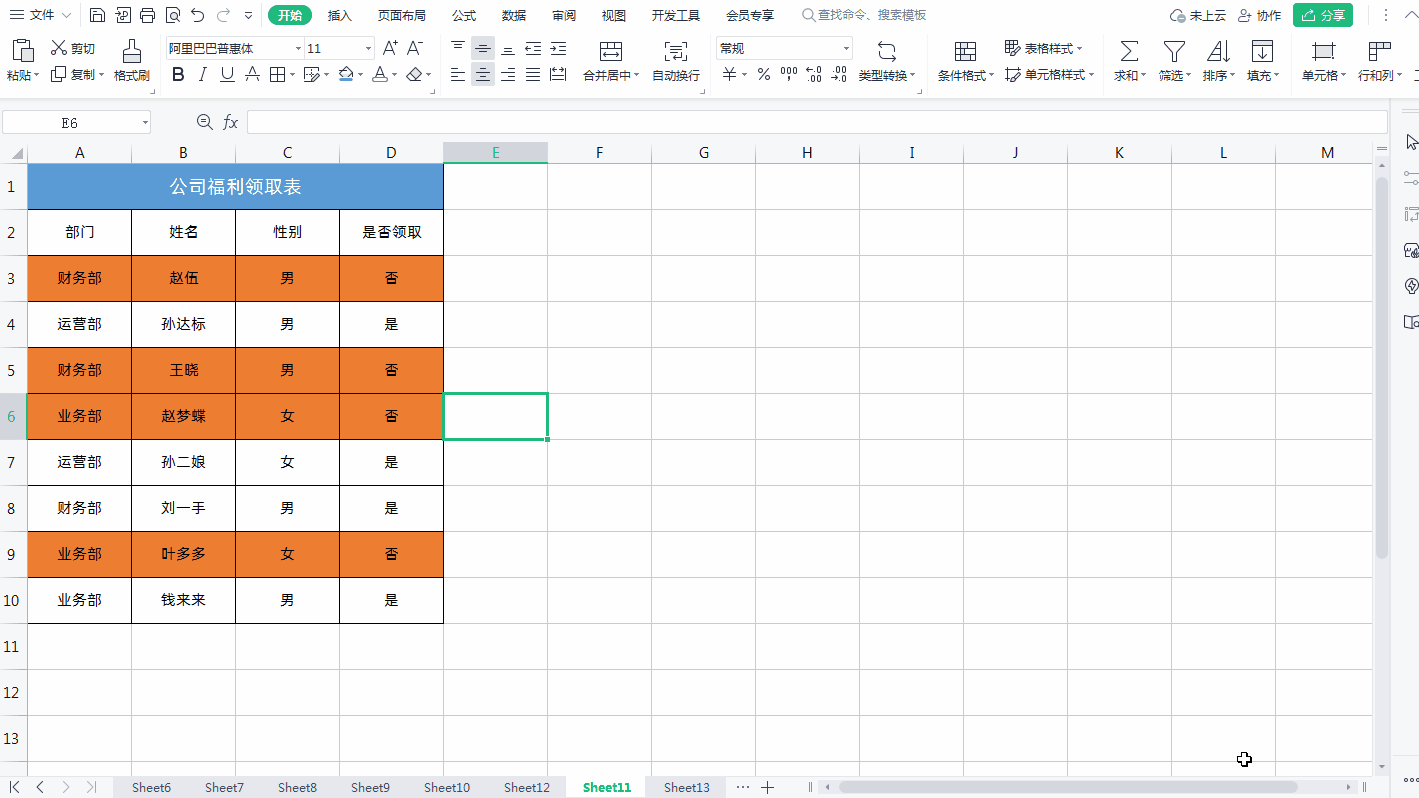The image size is (1419, 798).
Task: Click the Cells (单元格) icon
Action: coord(1323,51)
